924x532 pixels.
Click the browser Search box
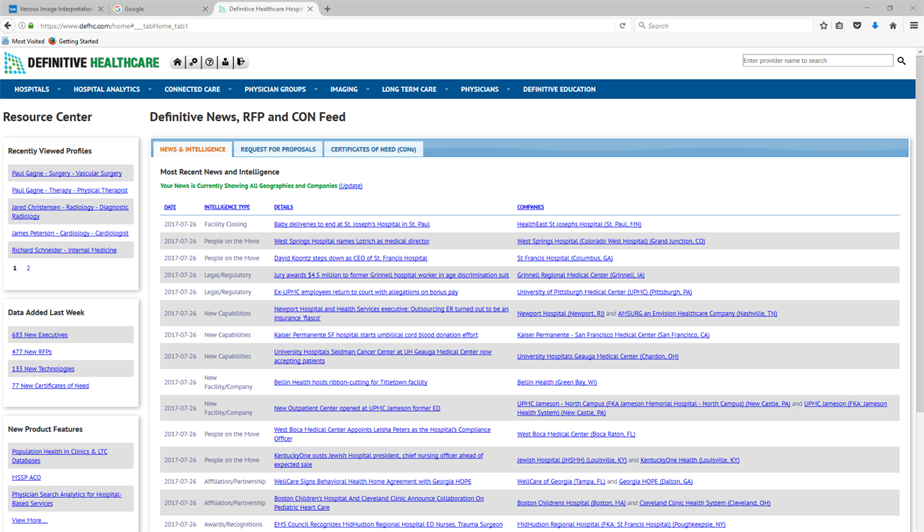[724, 26]
